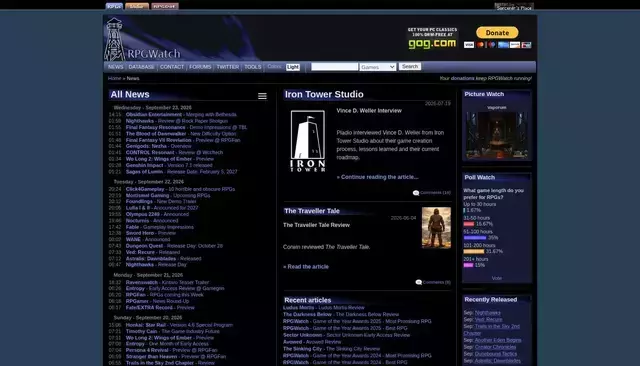Open the All News hamburger menu icon

[x=262, y=96]
